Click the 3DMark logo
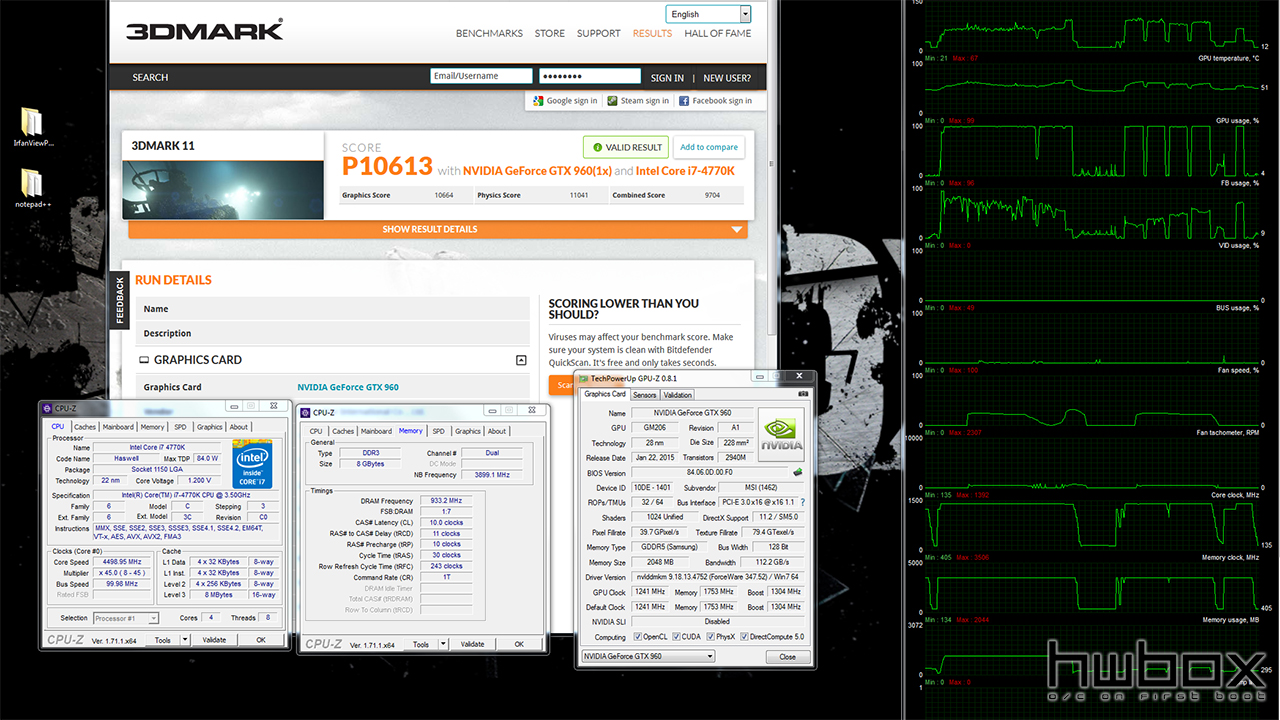This screenshot has width=1280, height=720. (204, 30)
